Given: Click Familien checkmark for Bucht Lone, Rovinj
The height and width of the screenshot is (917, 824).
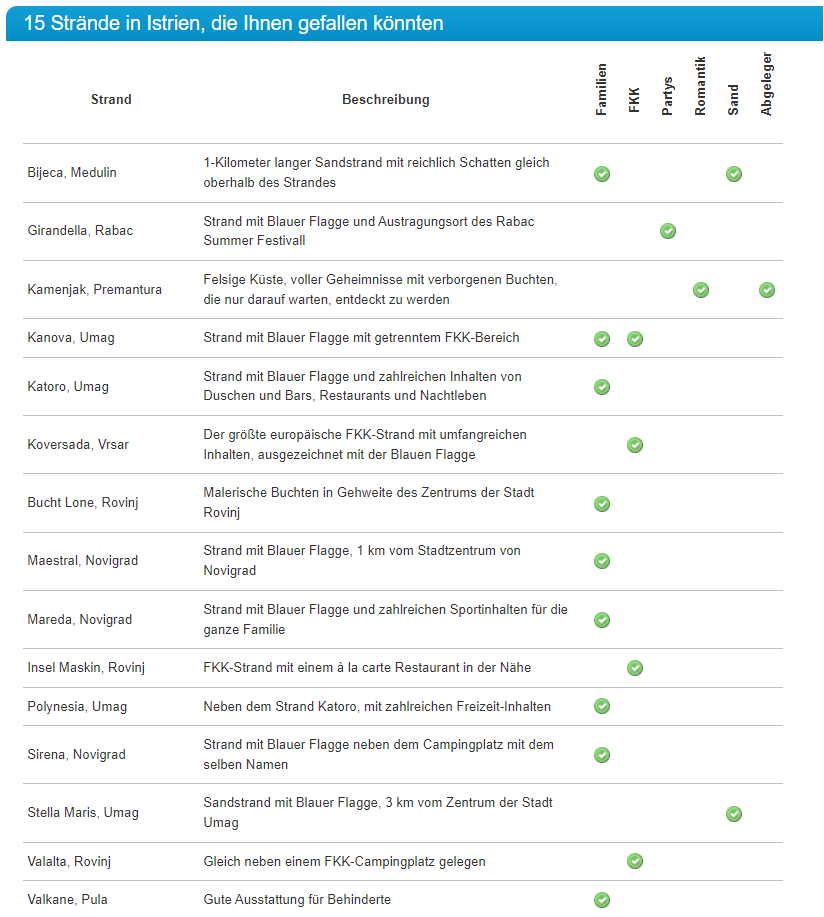Looking at the screenshot, I should click(x=602, y=504).
